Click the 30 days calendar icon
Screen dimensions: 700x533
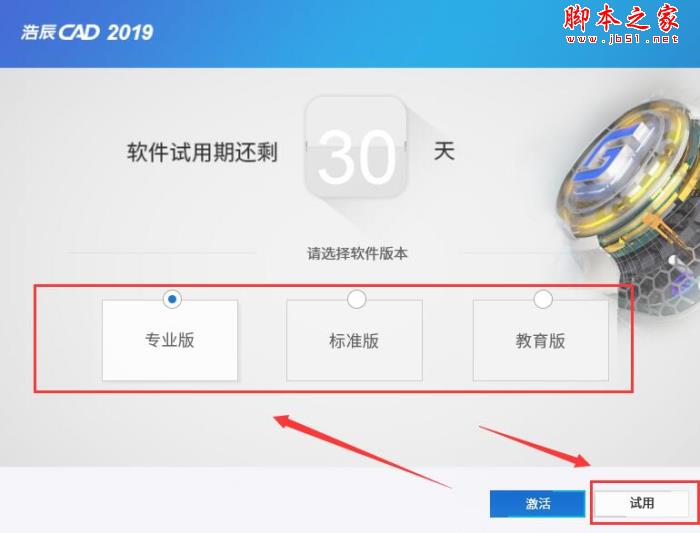point(356,147)
